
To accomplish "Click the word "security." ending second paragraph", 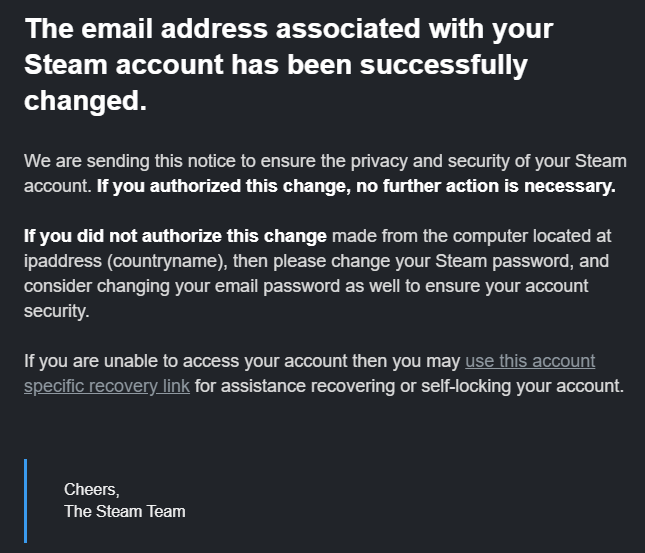I will (x=57, y=311).
